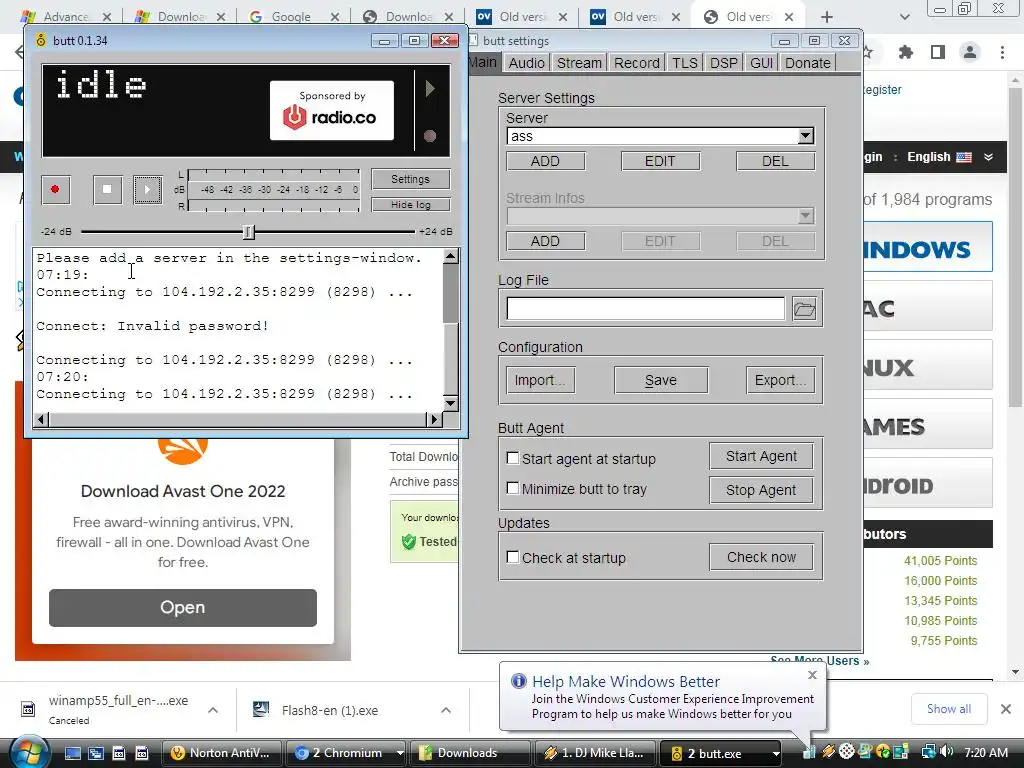
Task: Click the play/start streaming button in butt
Action: [x=148, y=189]
